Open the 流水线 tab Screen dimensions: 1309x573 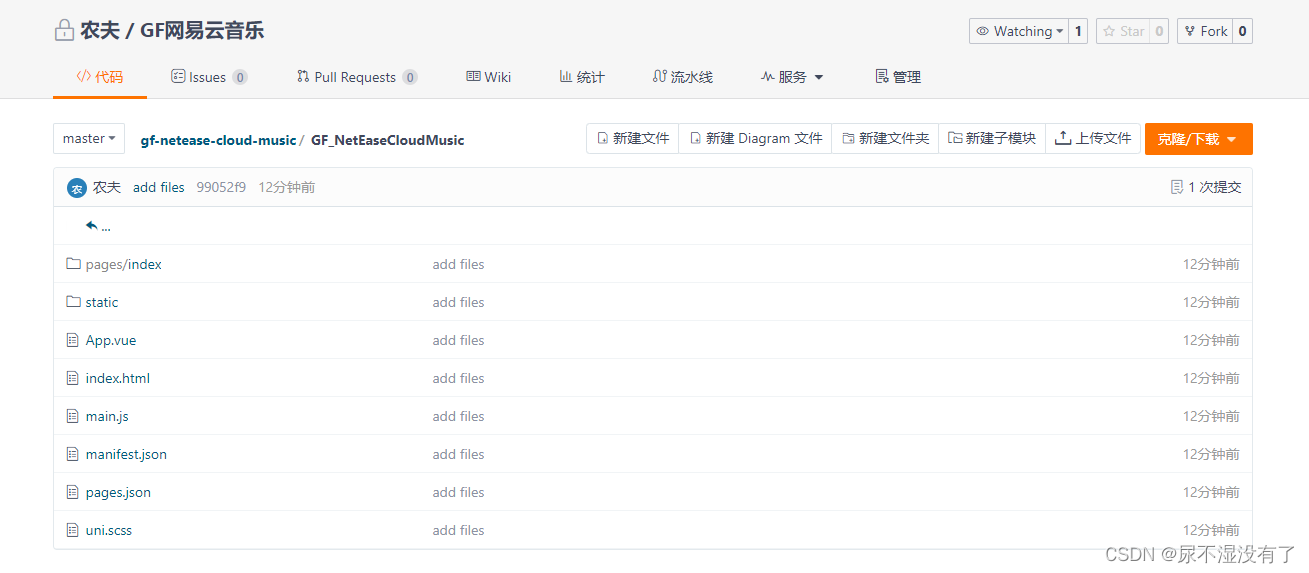point(682,77)
